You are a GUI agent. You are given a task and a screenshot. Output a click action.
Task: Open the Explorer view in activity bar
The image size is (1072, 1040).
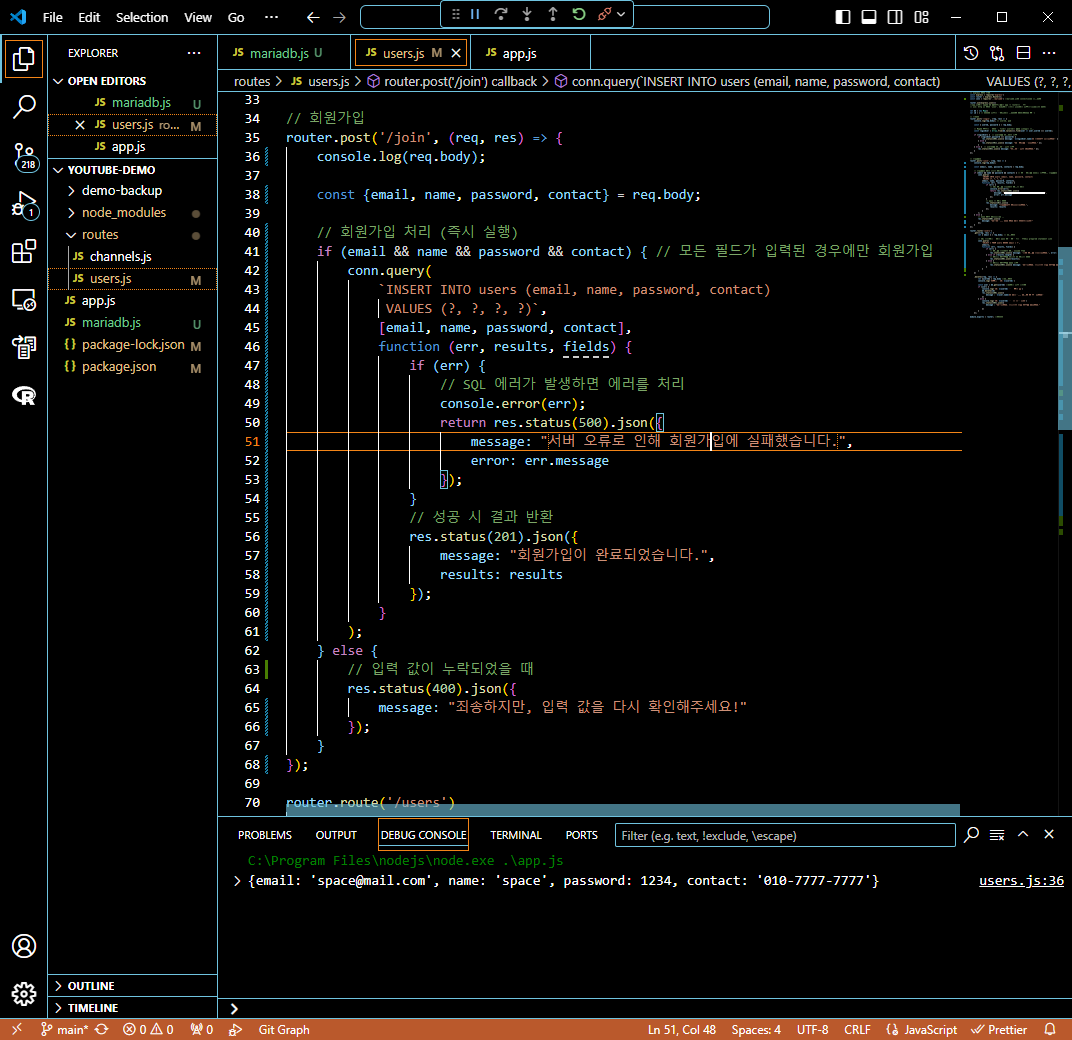24,59
